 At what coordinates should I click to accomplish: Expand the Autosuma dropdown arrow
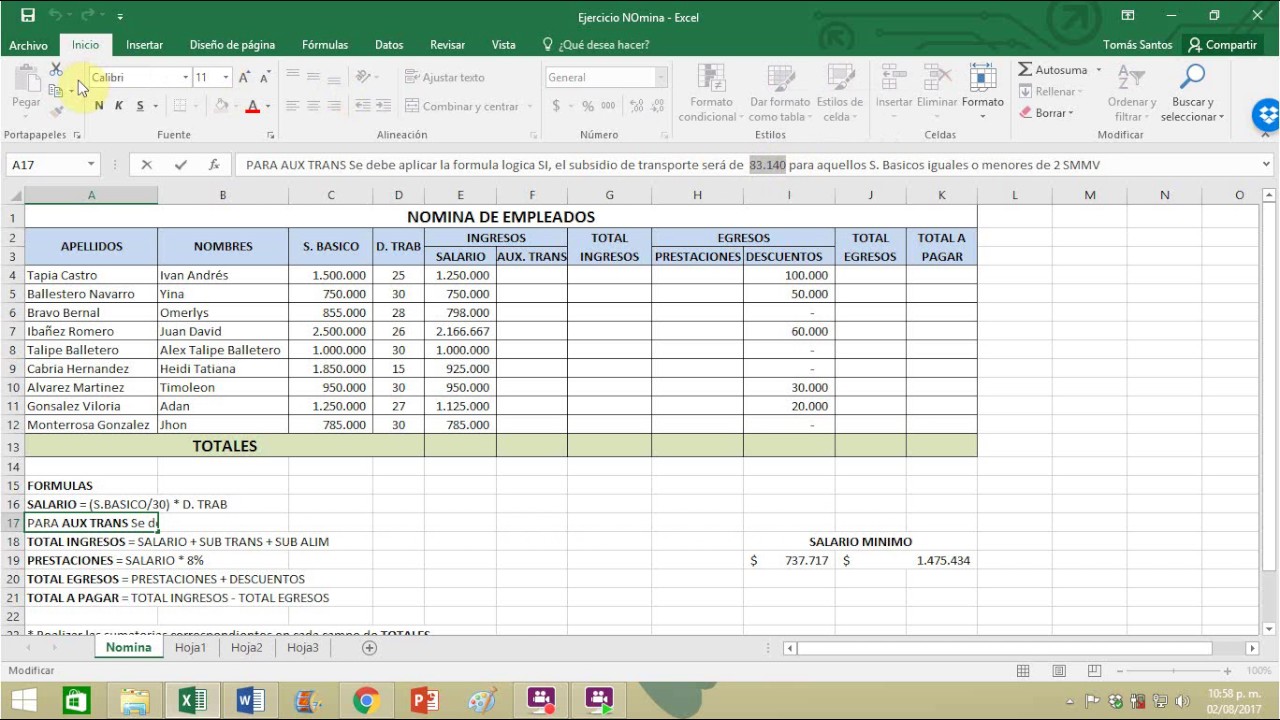tap(1098, 70)
